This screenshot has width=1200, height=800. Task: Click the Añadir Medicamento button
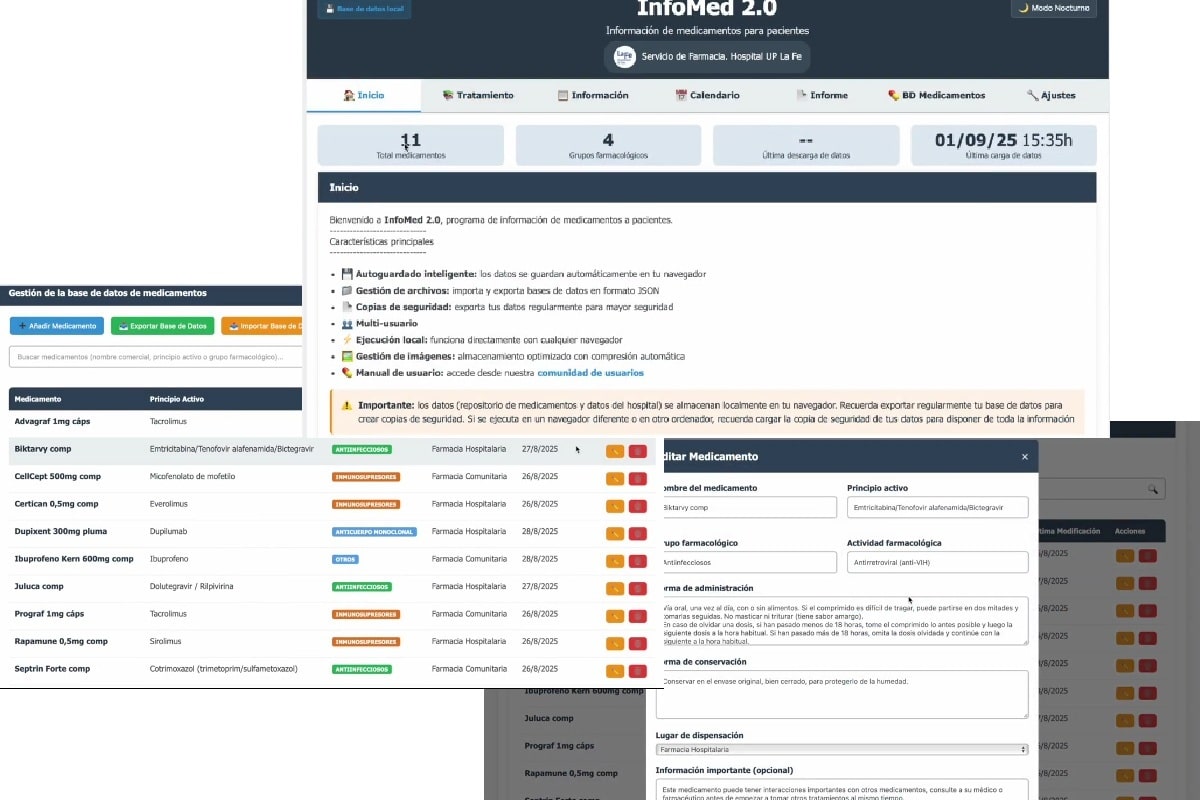(x=56, y=326)
